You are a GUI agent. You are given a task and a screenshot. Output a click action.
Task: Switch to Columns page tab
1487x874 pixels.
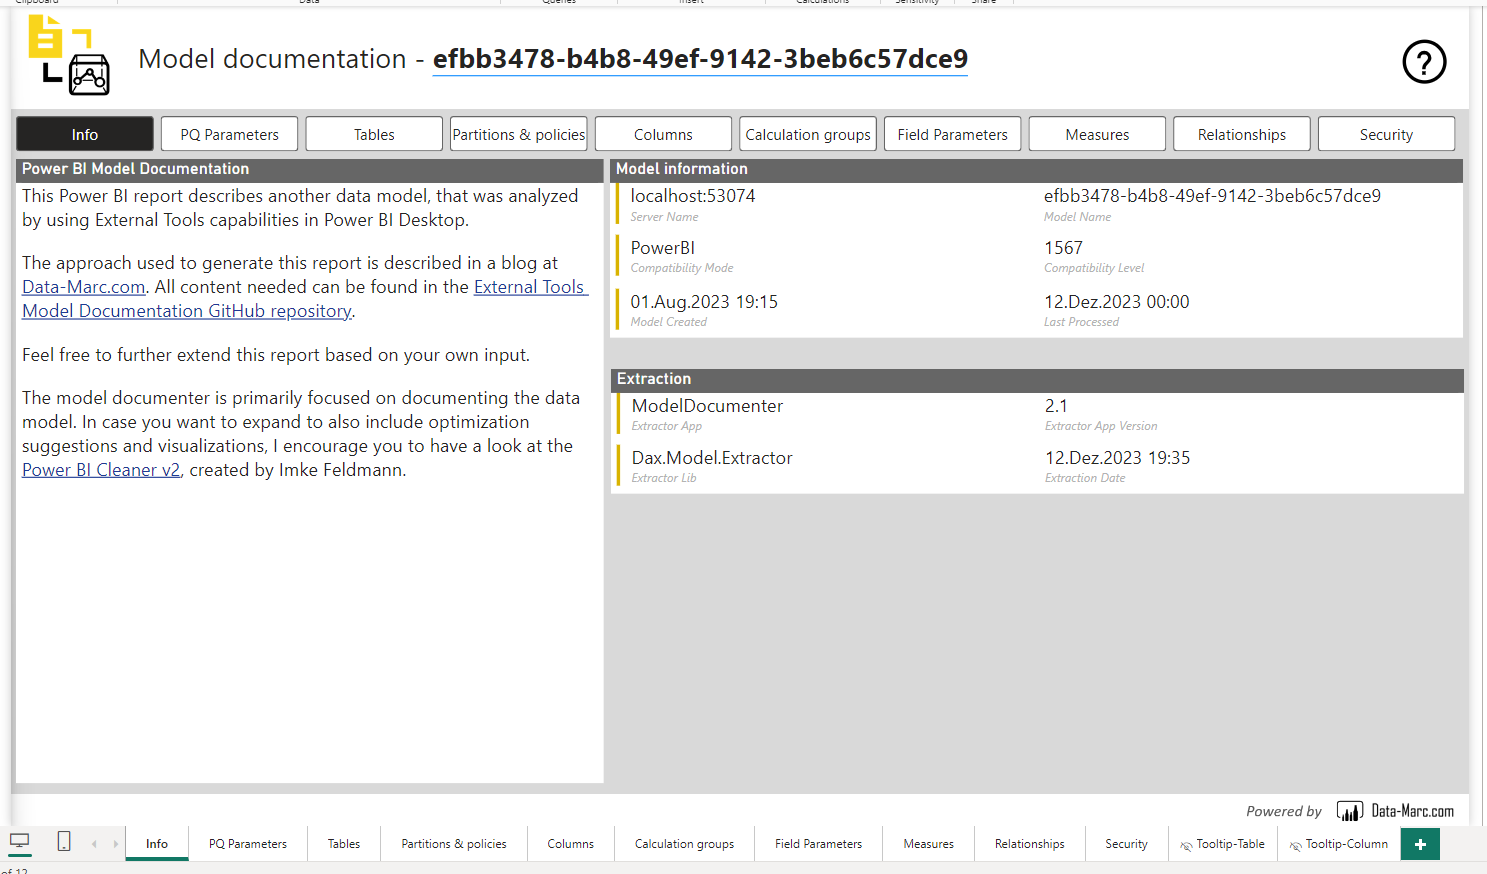tap(571, 844)
